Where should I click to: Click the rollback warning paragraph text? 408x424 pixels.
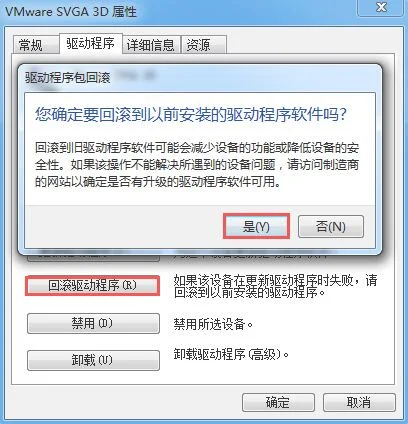pyautogui.click(x=197, y=165)
